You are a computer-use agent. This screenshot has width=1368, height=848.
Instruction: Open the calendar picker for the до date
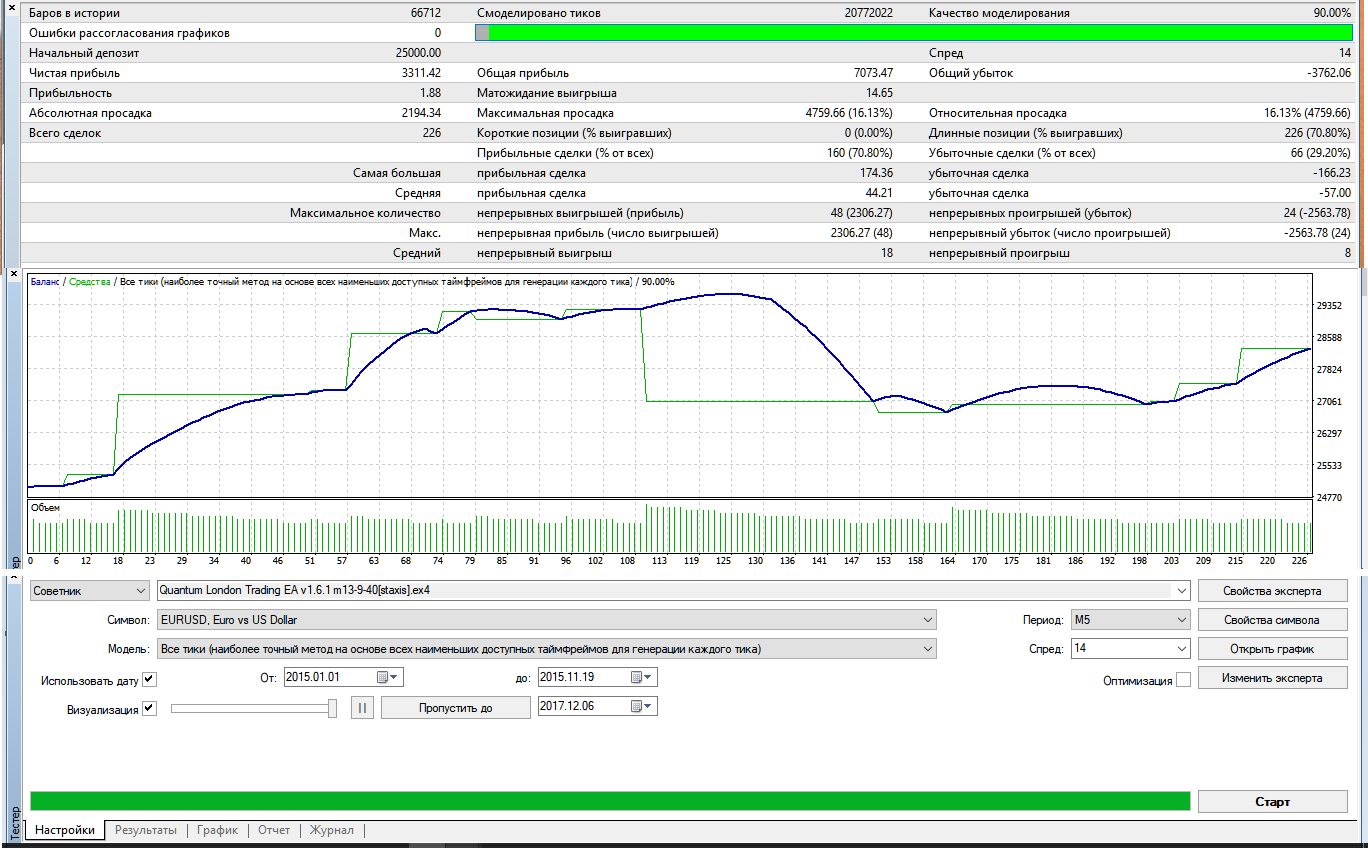coord(642,677)
